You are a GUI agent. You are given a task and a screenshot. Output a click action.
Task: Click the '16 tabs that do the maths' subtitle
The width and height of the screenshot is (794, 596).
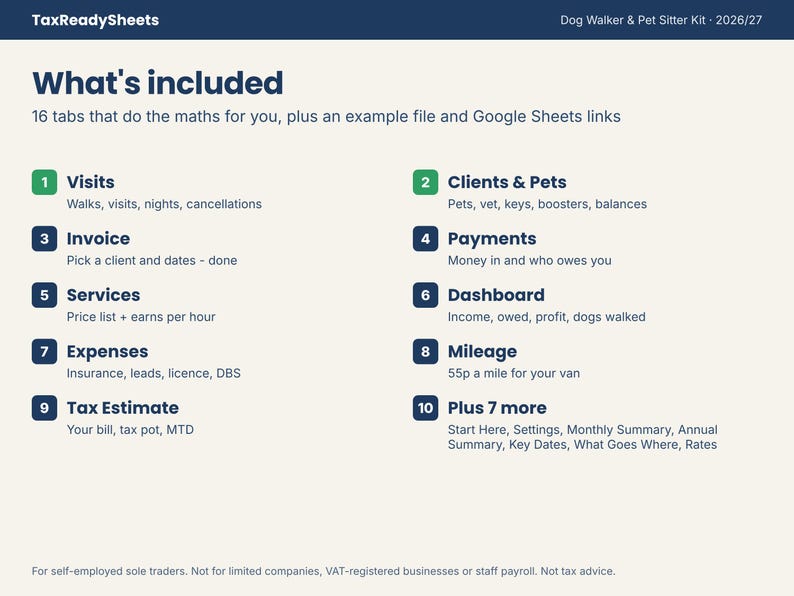click(x=326, y=116)
